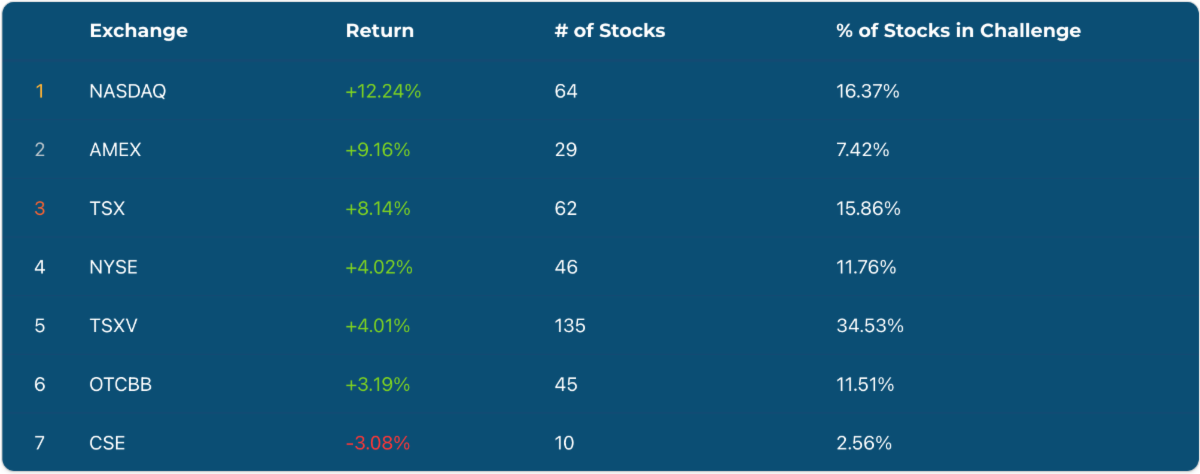Open the NYSE exchange entry
Image resolution: width=1200 pixels, height=474 pixels.
[113, 267]
